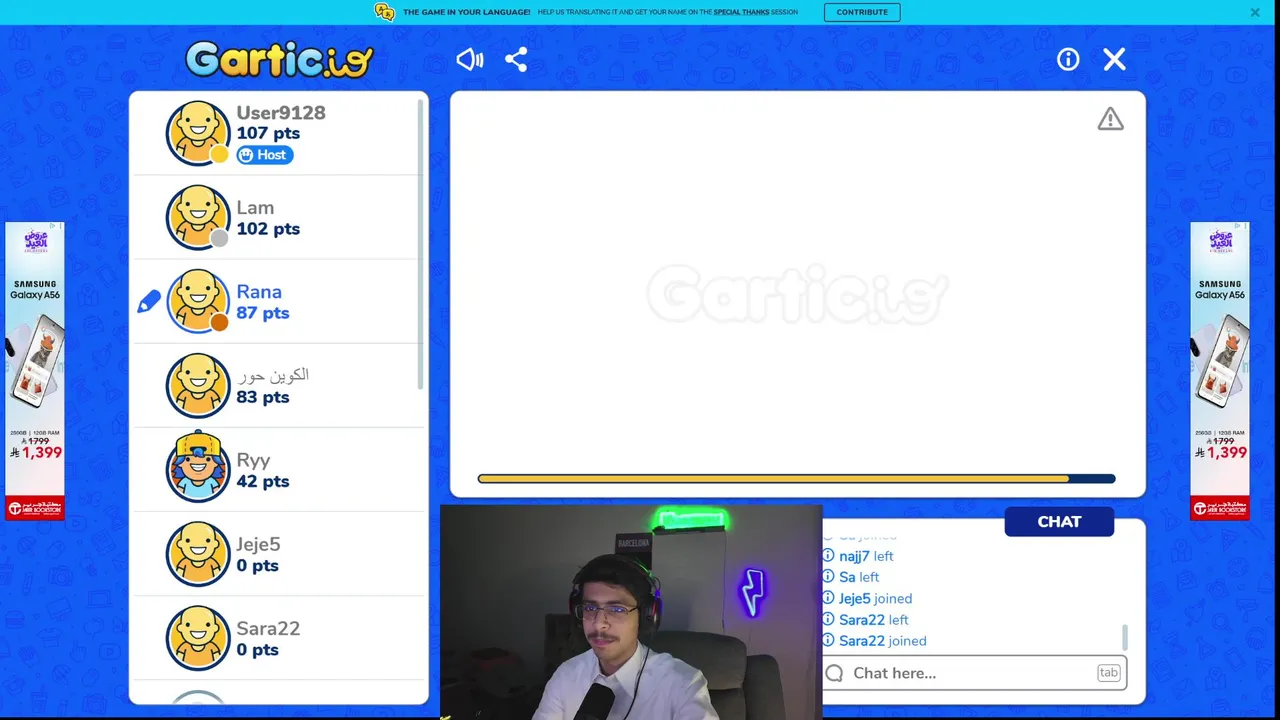Image resolution: width=1280 pixels, height=720 pixels.
Task: Click Rana's player avatar
Action: (x=198, y=301)
